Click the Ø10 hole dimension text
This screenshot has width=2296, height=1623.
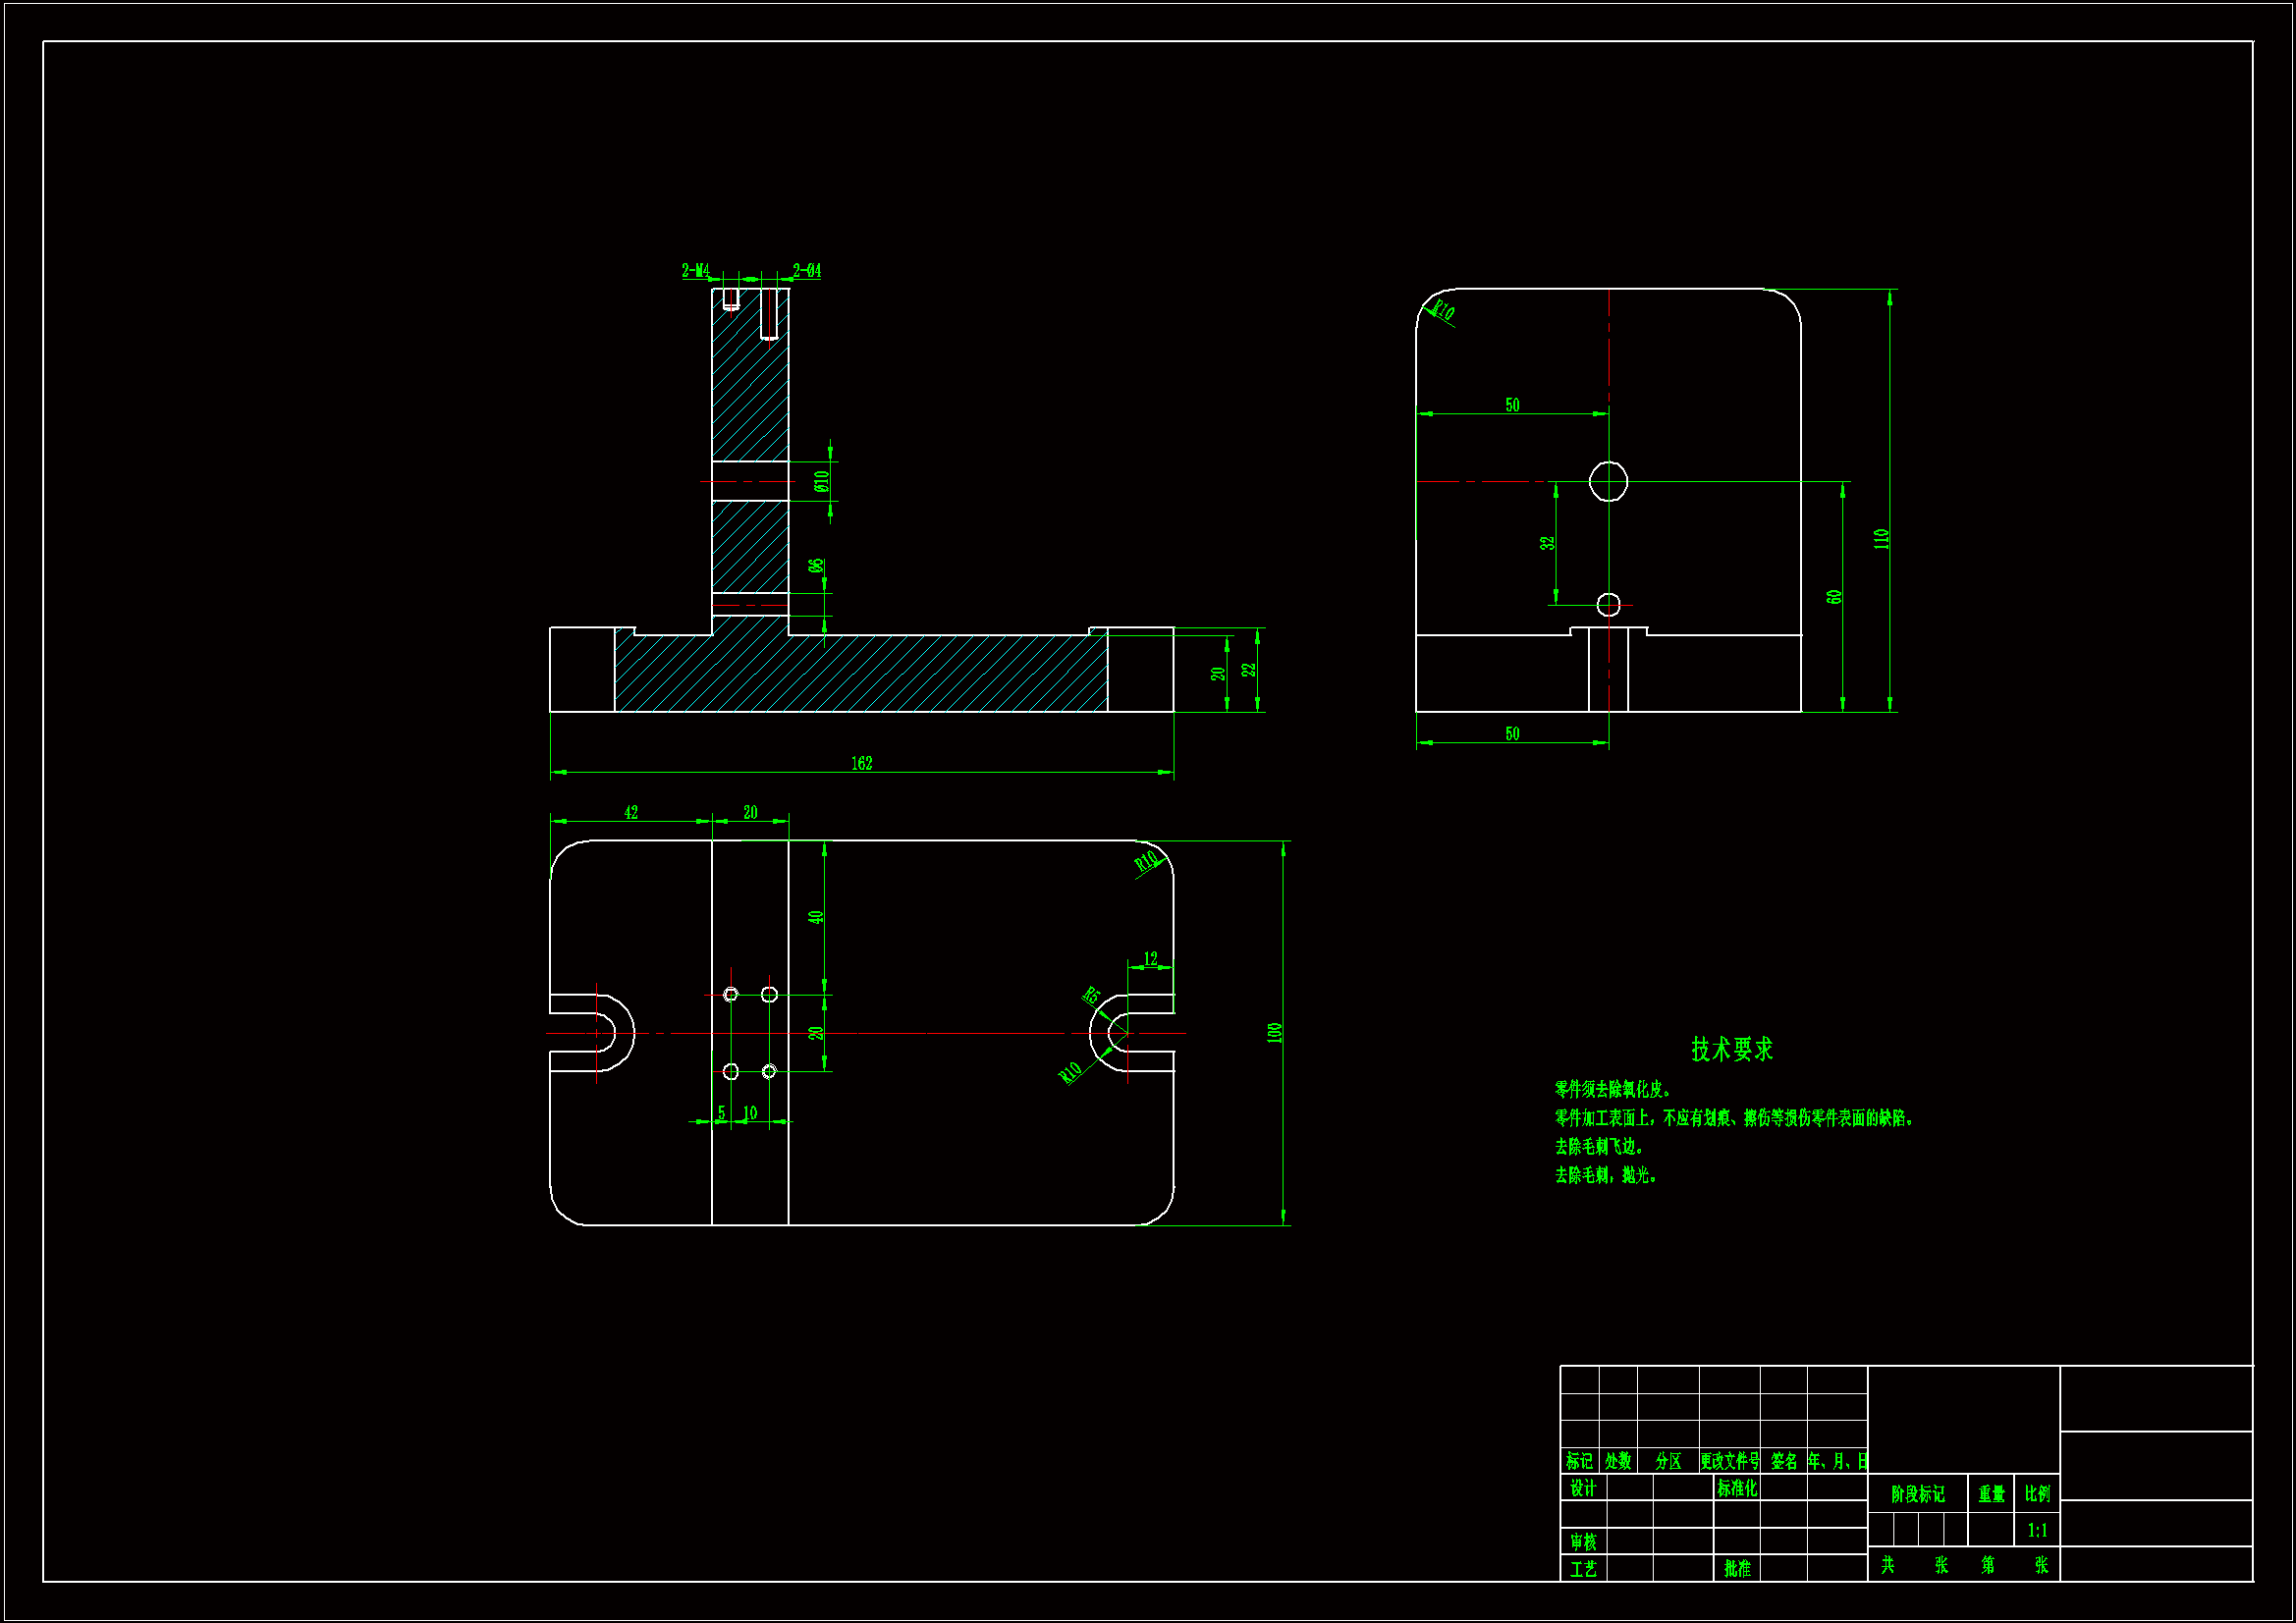tap(821, 482)
